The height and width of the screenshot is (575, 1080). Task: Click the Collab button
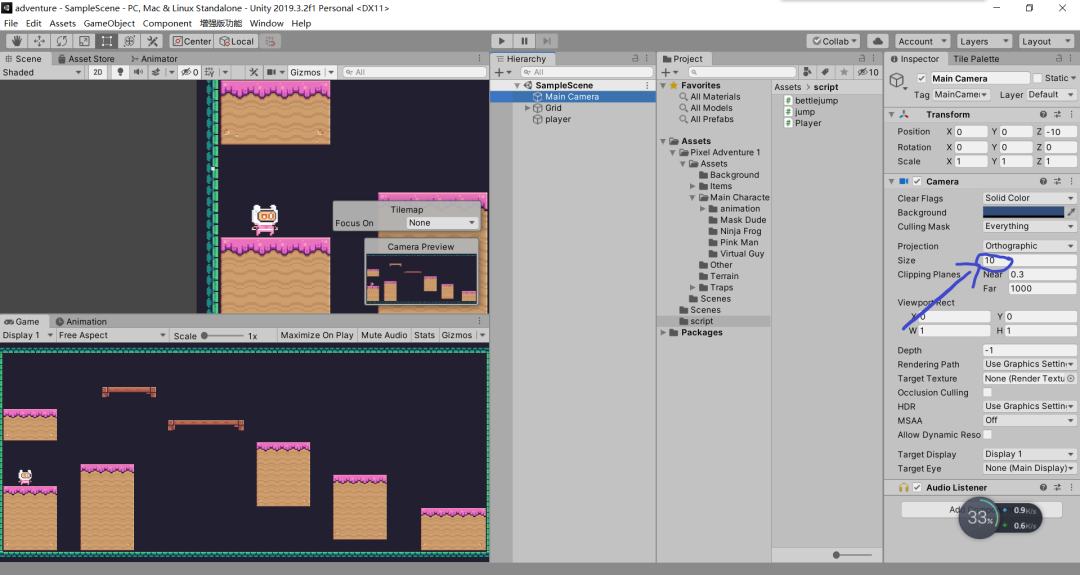[x=834, y=41]
